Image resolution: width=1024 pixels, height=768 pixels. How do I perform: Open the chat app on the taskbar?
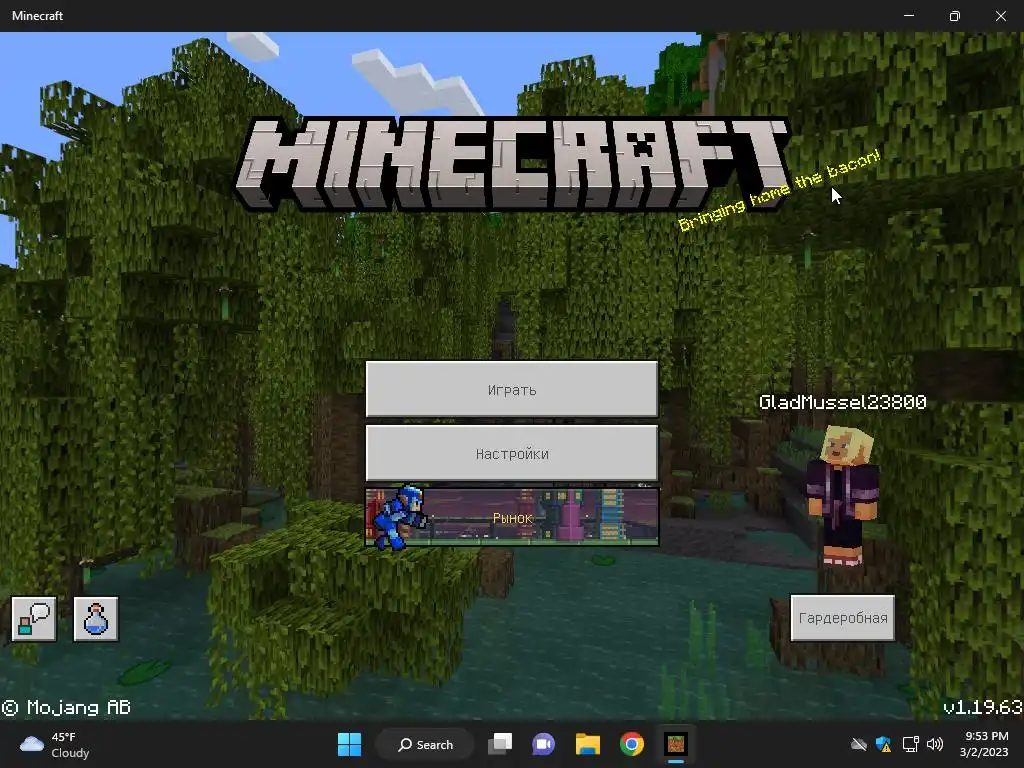tap(543, 744)
